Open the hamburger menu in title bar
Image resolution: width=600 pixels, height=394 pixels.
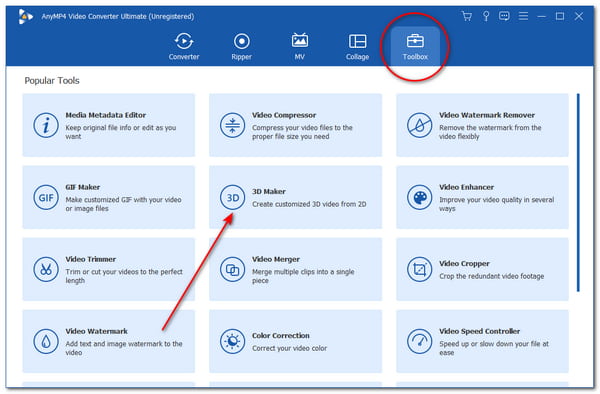tap(523, 16)
